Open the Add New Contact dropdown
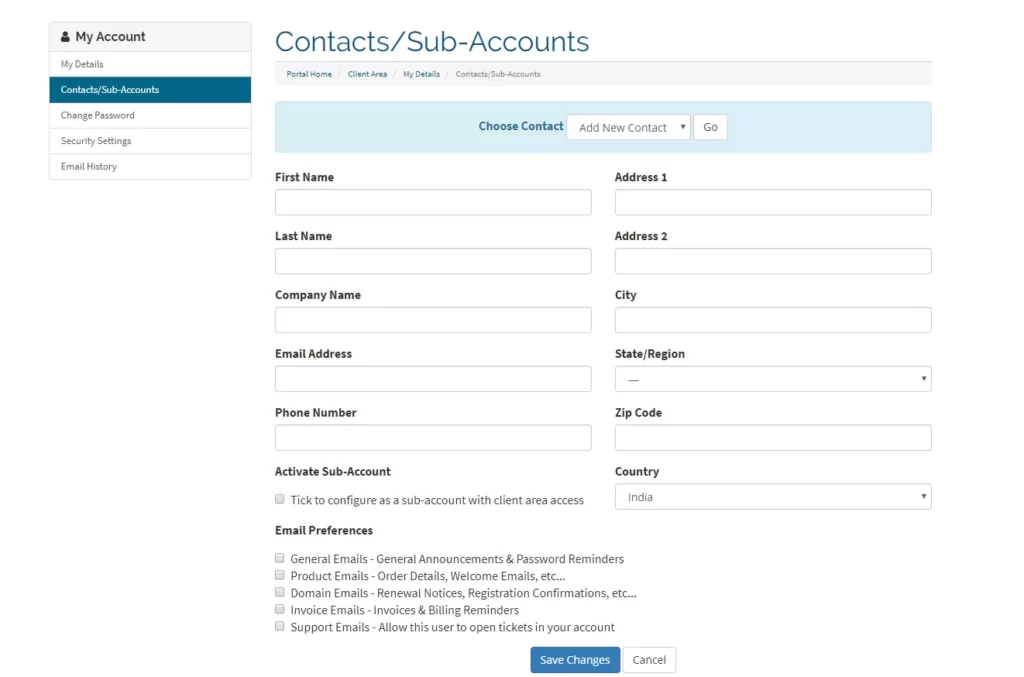This screenshot has width=1024, height=677. click(x=628, y=127)
